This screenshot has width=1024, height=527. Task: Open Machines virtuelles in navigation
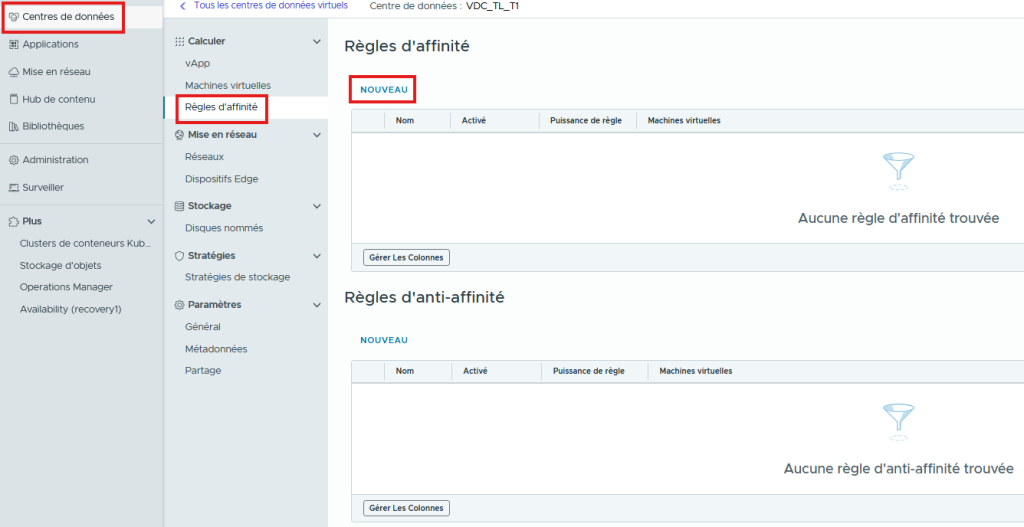pos(227,86)
